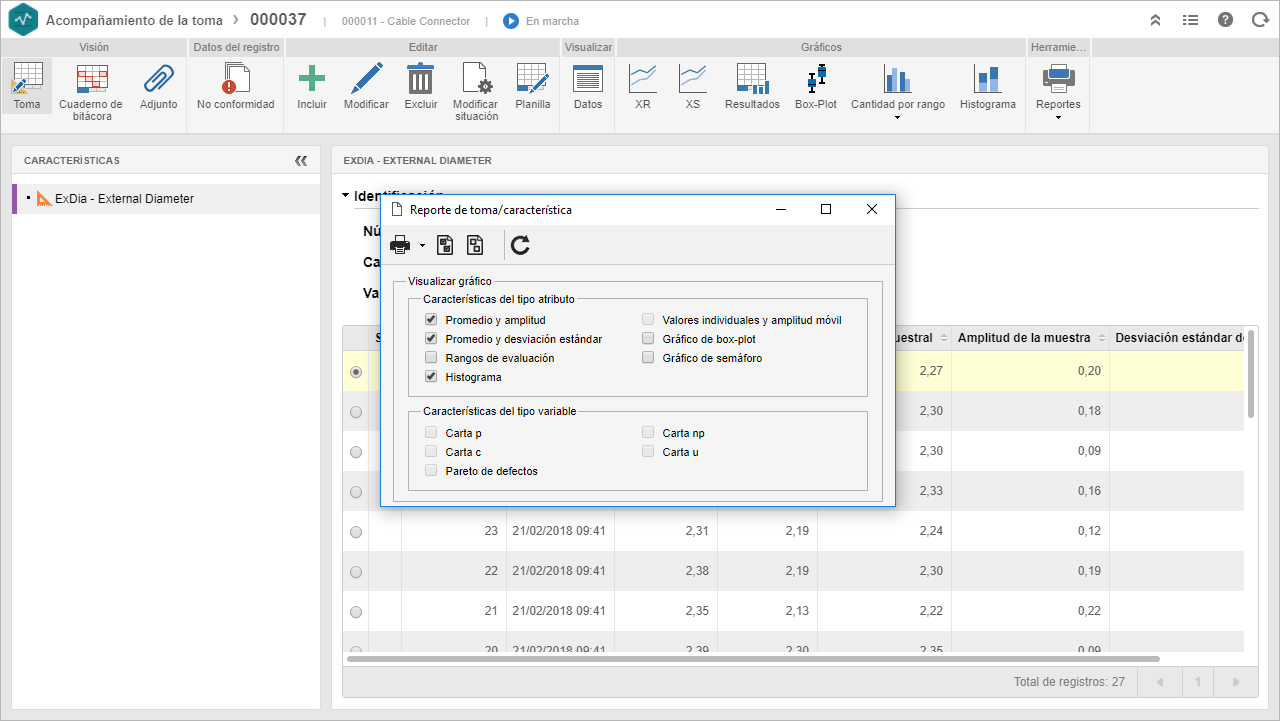1280x721 pixels.
Task: Enable Rangos de evaluación checkbox
Action: (x=431, y=358)
